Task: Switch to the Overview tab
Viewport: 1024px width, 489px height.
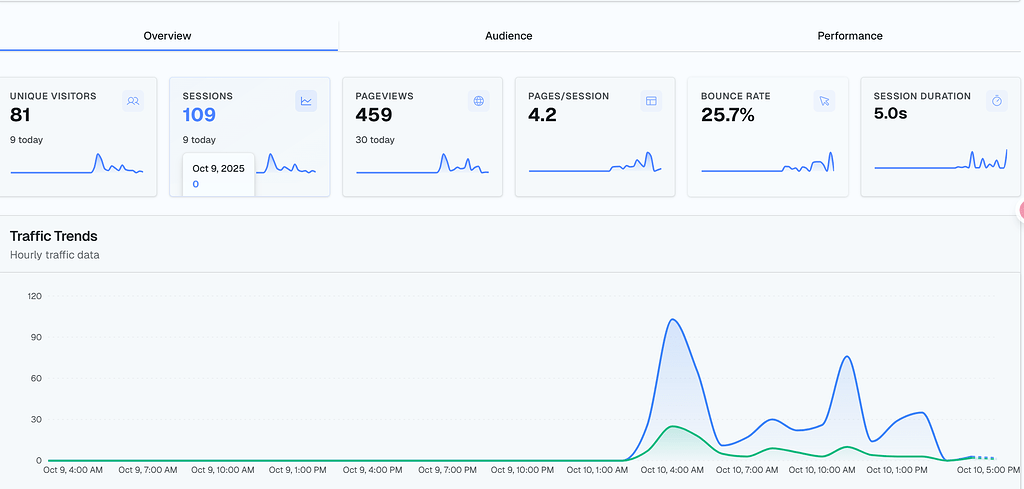Action: pos(168,36)
